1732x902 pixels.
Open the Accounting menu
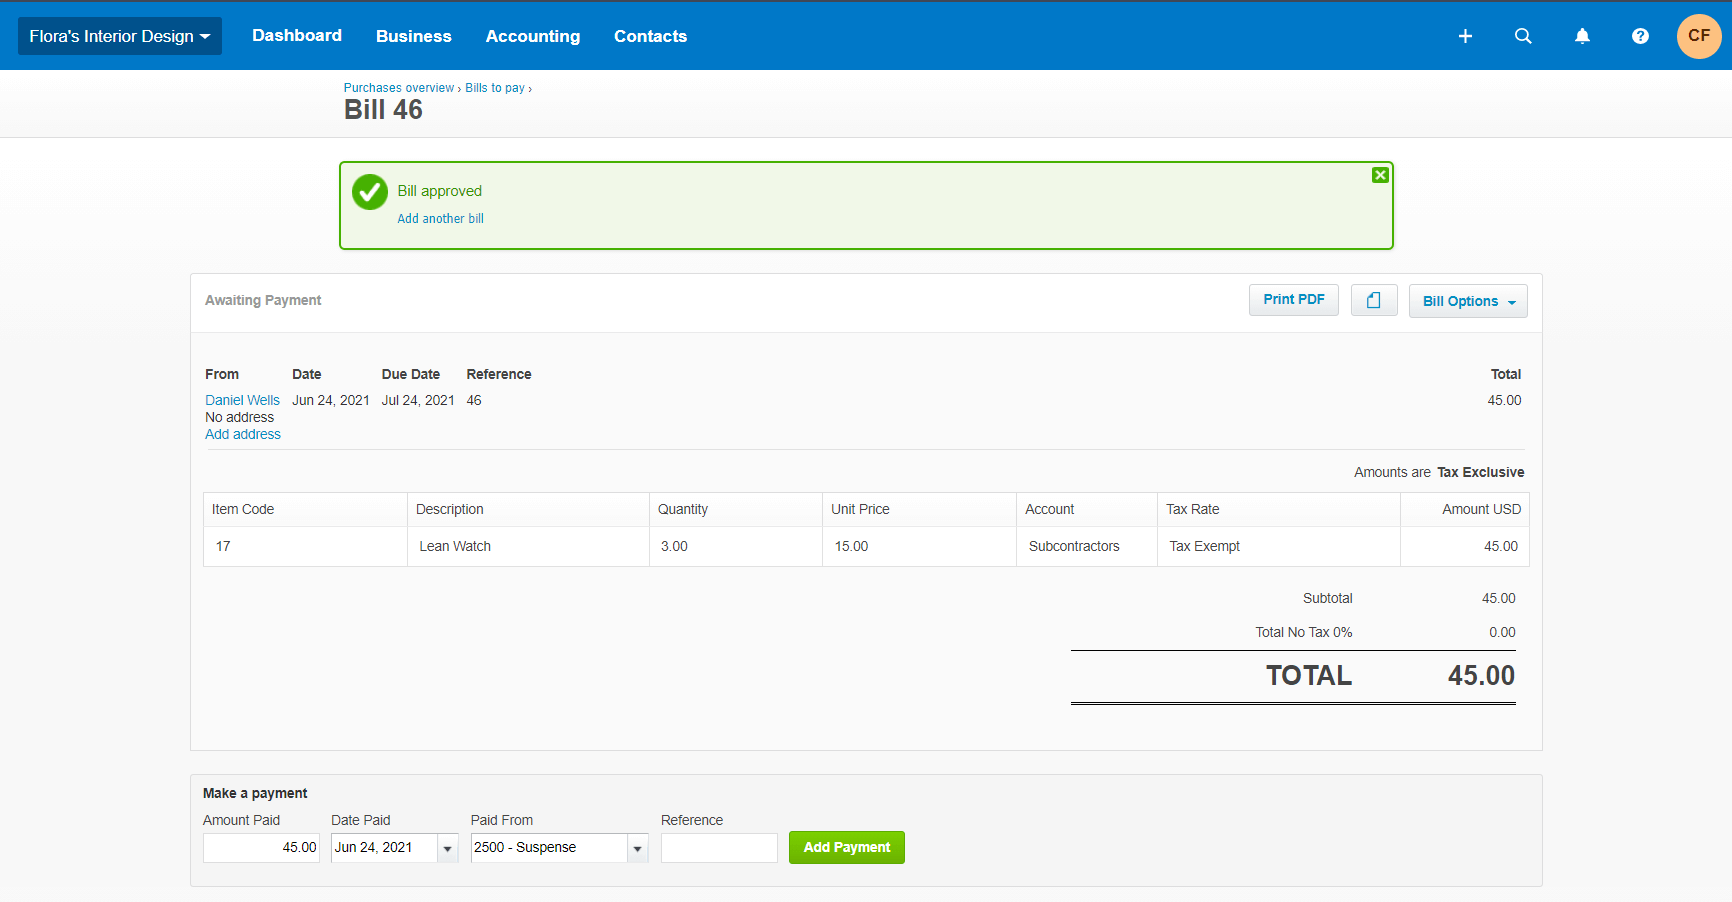533,36
